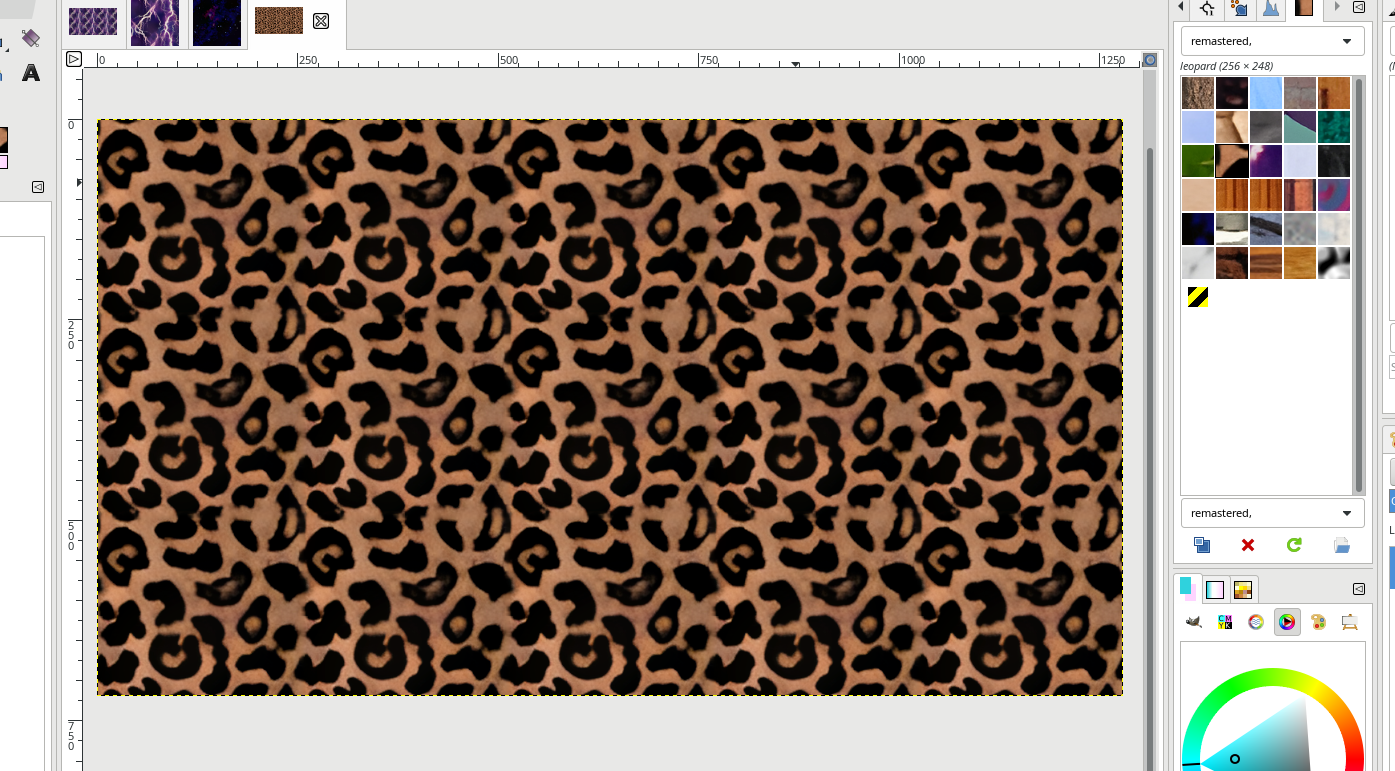1395x771 pixels.
Task: Open the bottom 'remastered,' tag assign dropdown
Action: pos(1272,513)
